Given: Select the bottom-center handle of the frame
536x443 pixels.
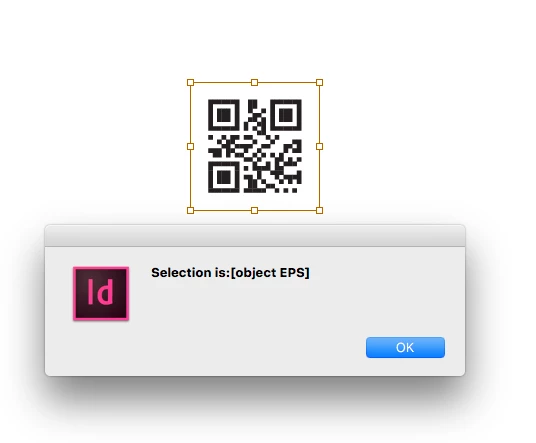Looking at the screenshot, I should point(254,210).
